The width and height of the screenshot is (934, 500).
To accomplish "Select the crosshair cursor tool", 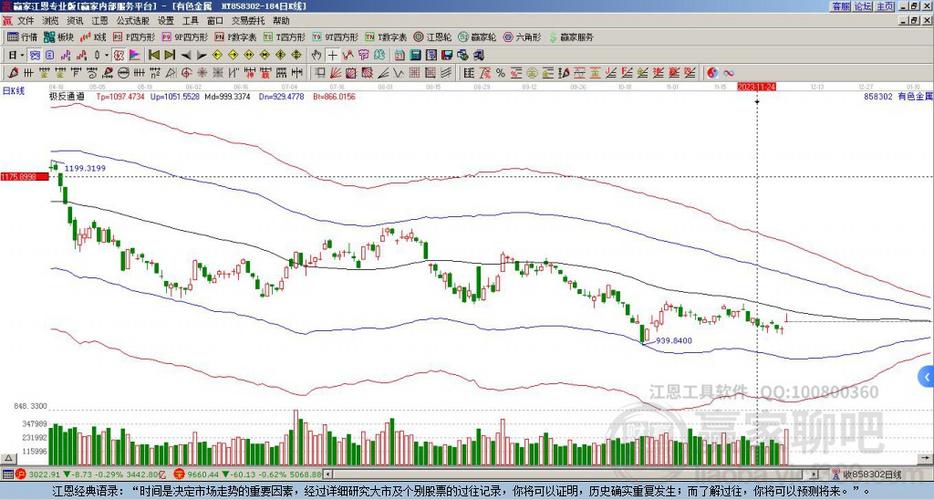I will 332,55.
